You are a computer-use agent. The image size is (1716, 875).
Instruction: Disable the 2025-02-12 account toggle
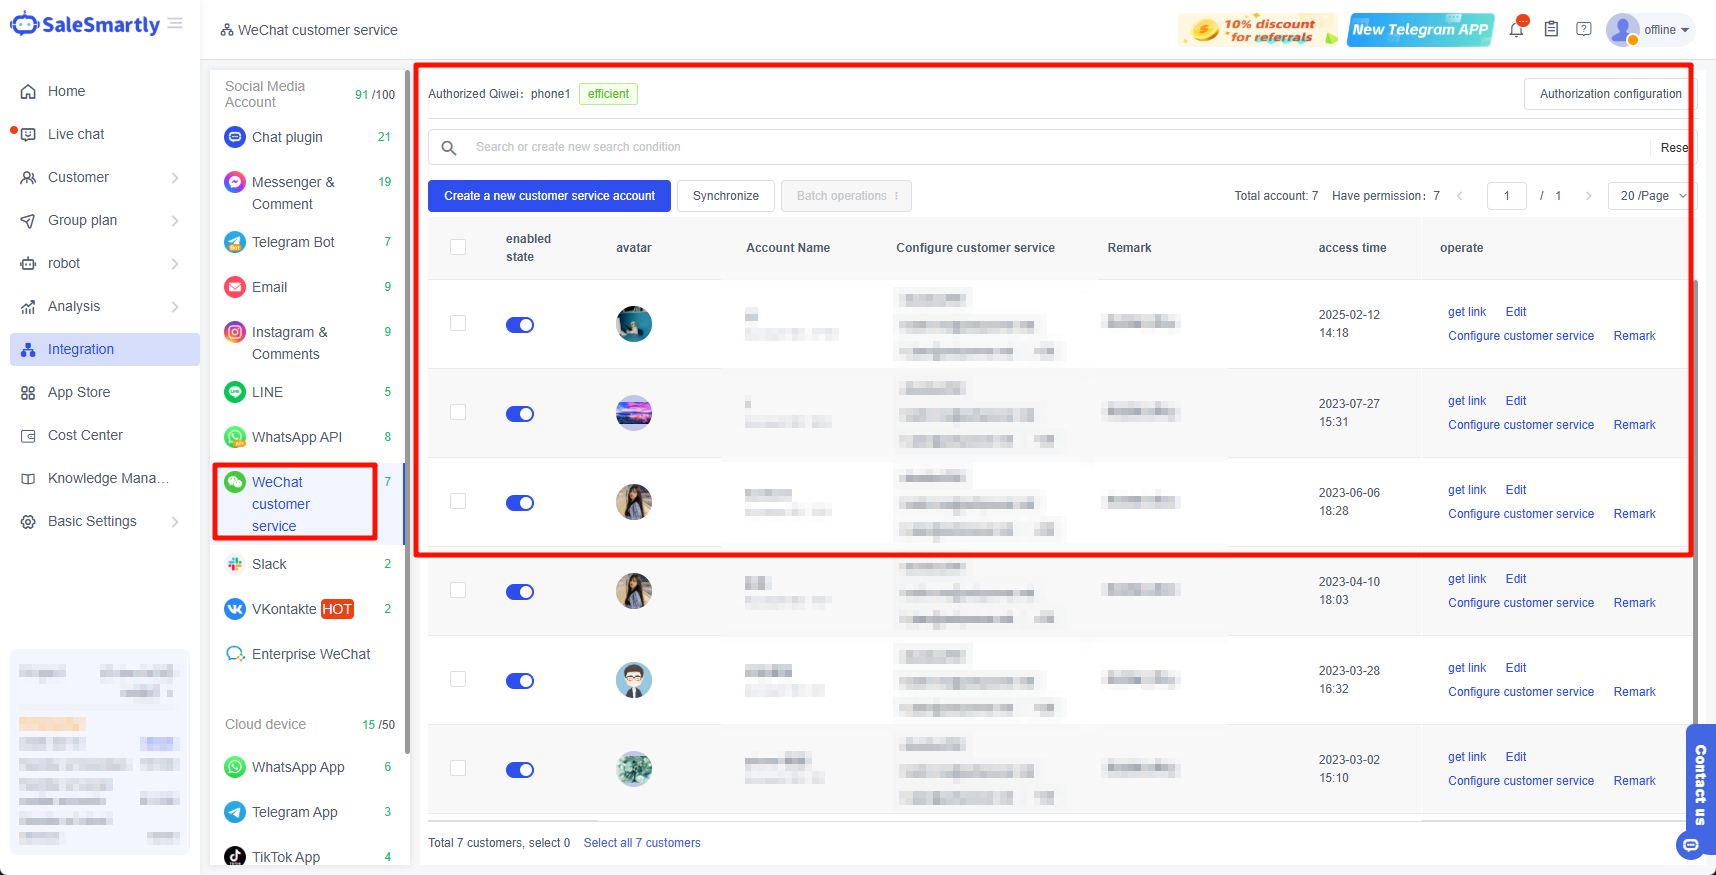coord(520,325)
